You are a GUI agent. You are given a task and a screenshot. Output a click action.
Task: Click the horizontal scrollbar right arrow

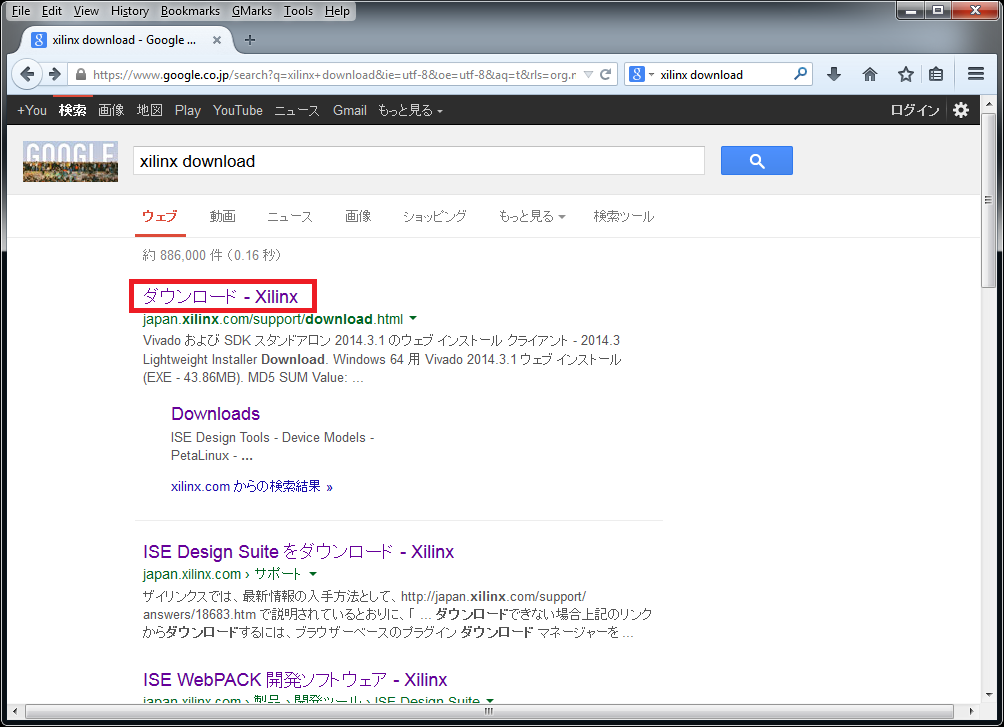pos(971,711)
